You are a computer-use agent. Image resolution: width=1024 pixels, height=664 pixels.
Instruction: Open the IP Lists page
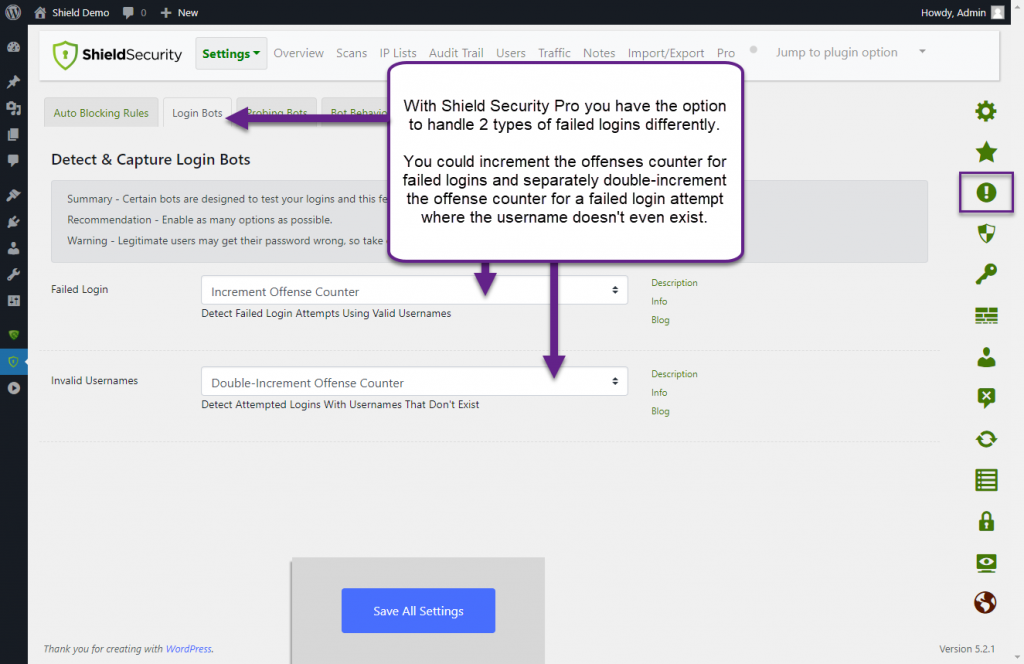(398, 53)
